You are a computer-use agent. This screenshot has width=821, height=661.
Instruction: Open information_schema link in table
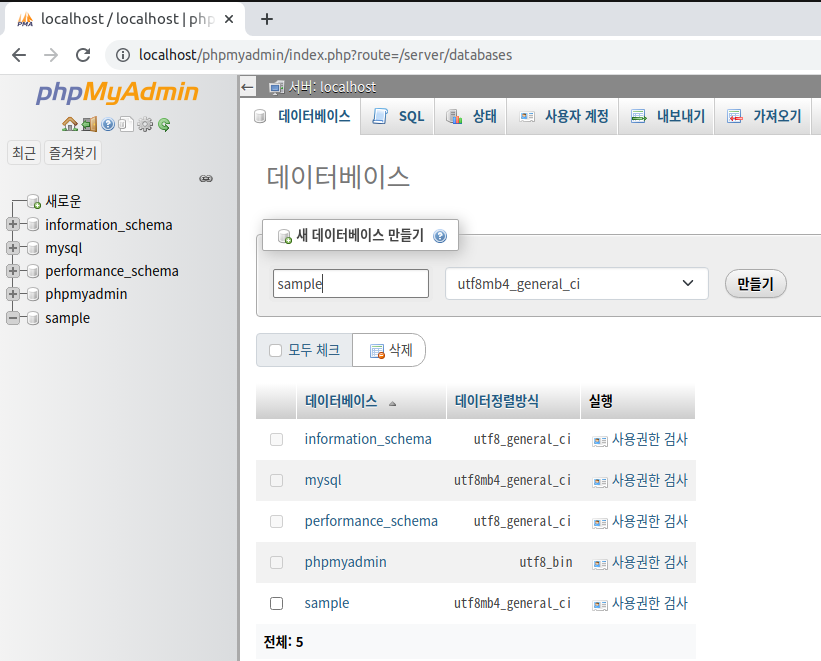tap(368, 439)
